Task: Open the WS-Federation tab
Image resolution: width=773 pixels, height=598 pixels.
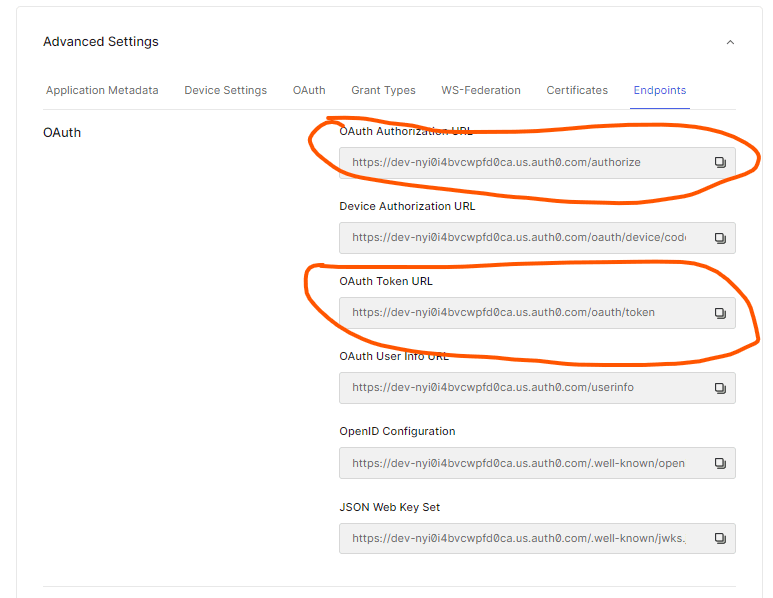Action: click(481, 90)
